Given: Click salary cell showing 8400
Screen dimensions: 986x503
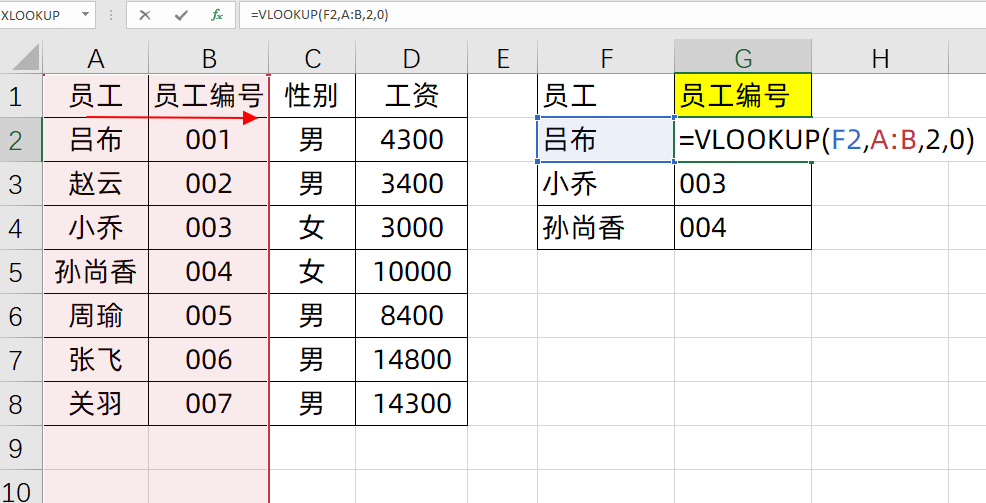Looking at the screenshot, I should (x=411, y=316).
